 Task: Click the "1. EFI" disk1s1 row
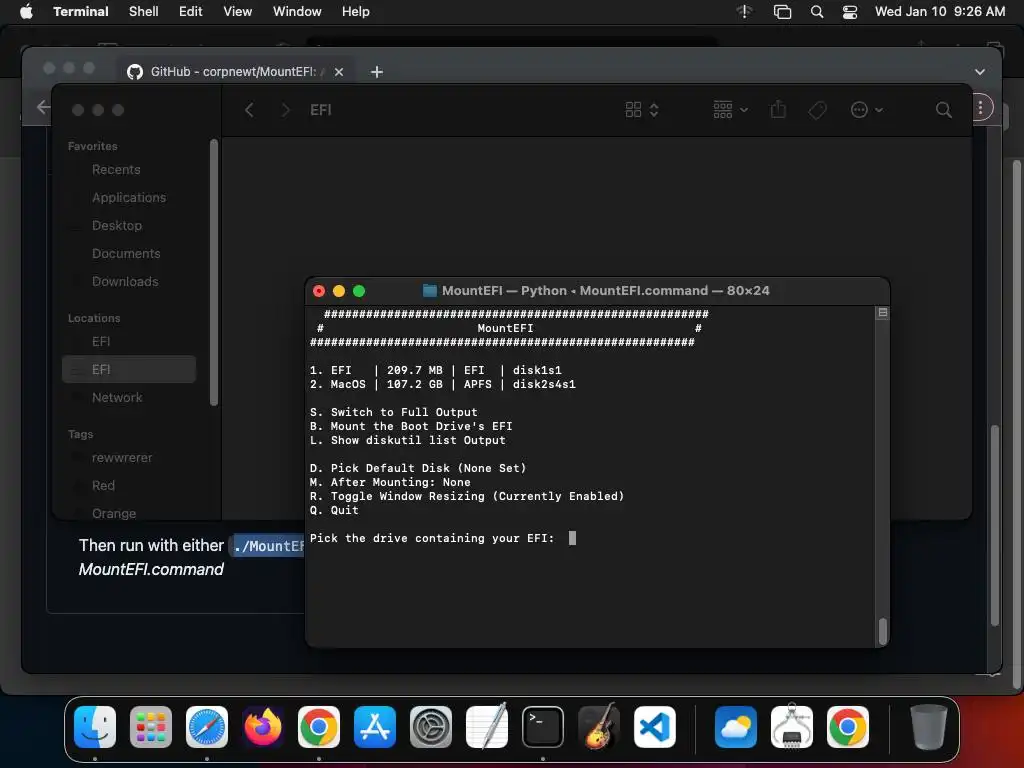(x=436, y=370)
